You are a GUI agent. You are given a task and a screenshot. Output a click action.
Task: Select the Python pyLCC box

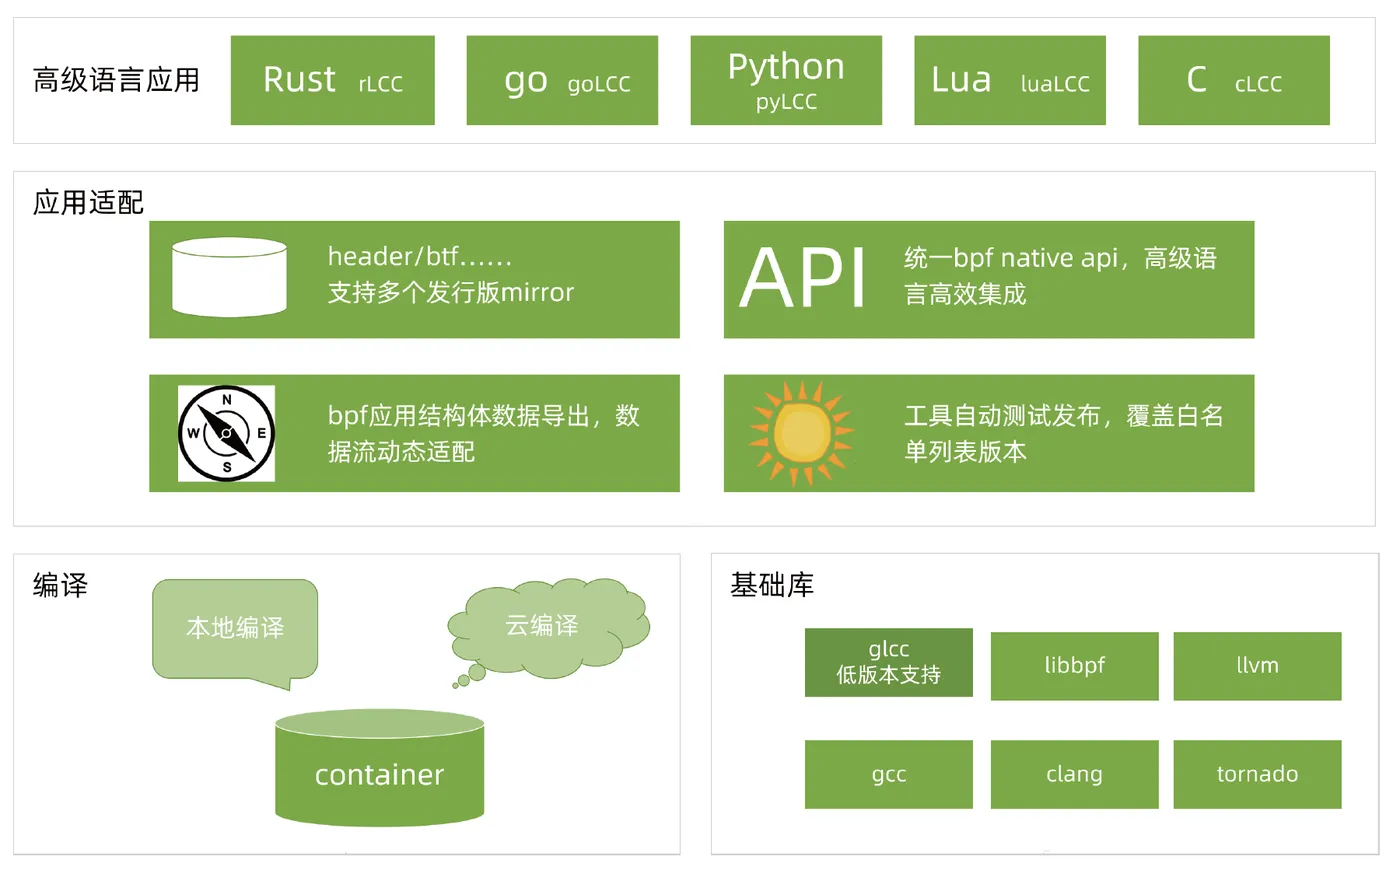point(786,80)
